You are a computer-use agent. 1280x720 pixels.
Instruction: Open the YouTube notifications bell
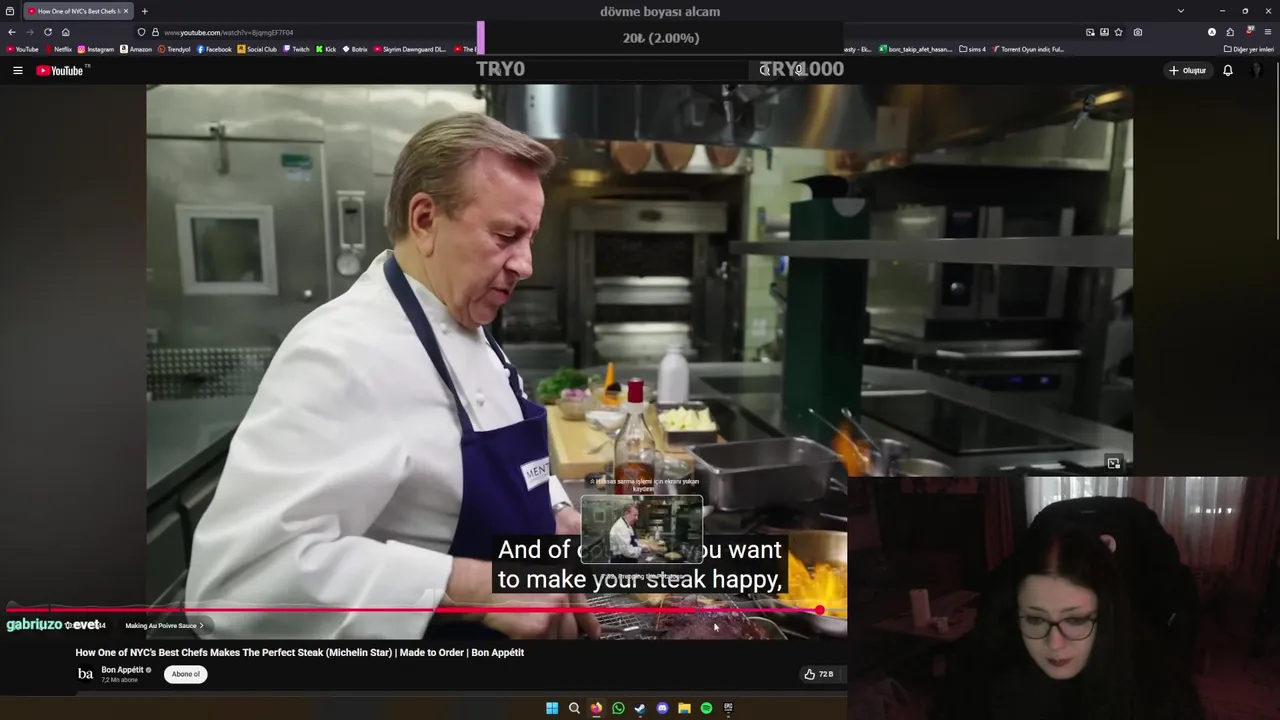[1228, 70]
